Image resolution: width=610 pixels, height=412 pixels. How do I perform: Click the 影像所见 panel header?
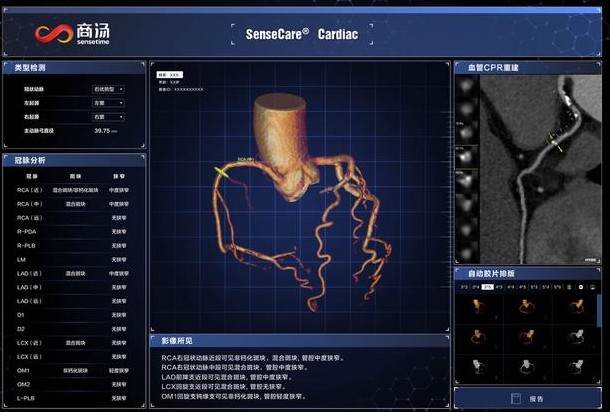(x=300, y=341)
